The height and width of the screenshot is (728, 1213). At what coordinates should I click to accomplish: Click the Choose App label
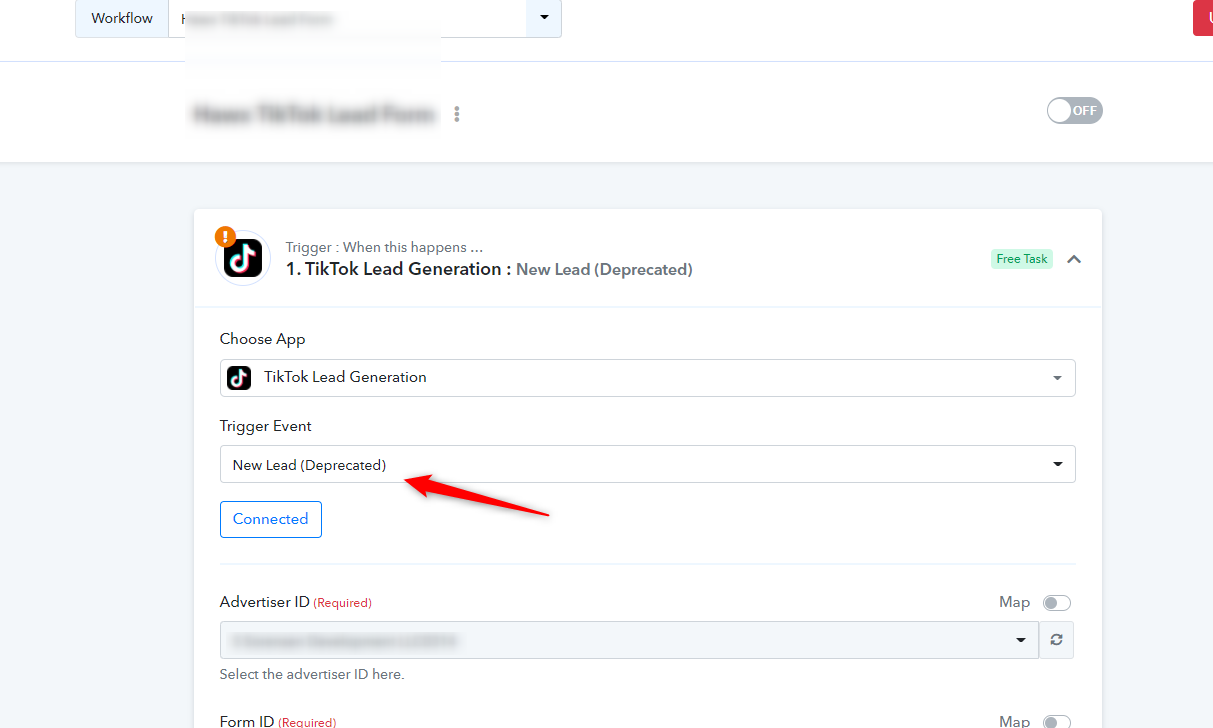pos(261,339)
